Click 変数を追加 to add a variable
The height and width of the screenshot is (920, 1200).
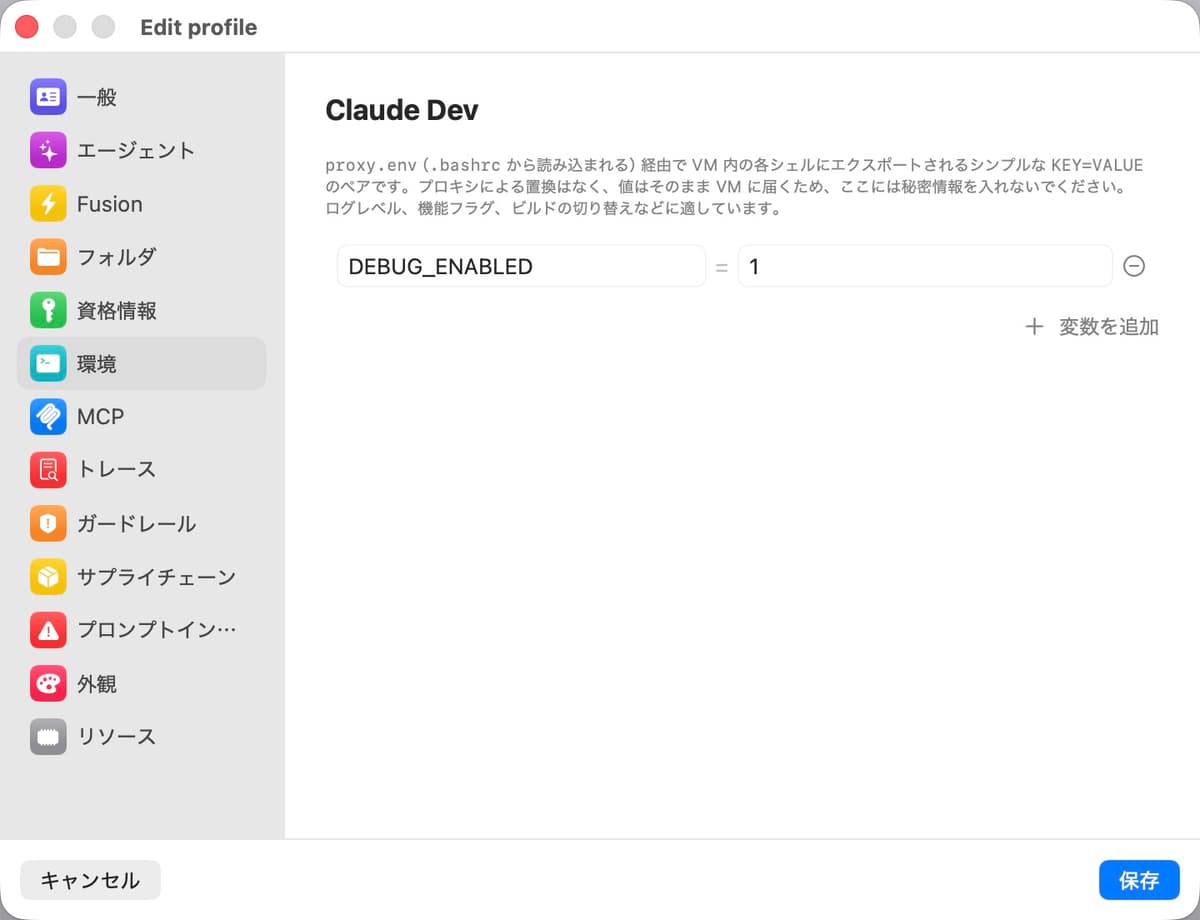click(x=1092, y=326)
